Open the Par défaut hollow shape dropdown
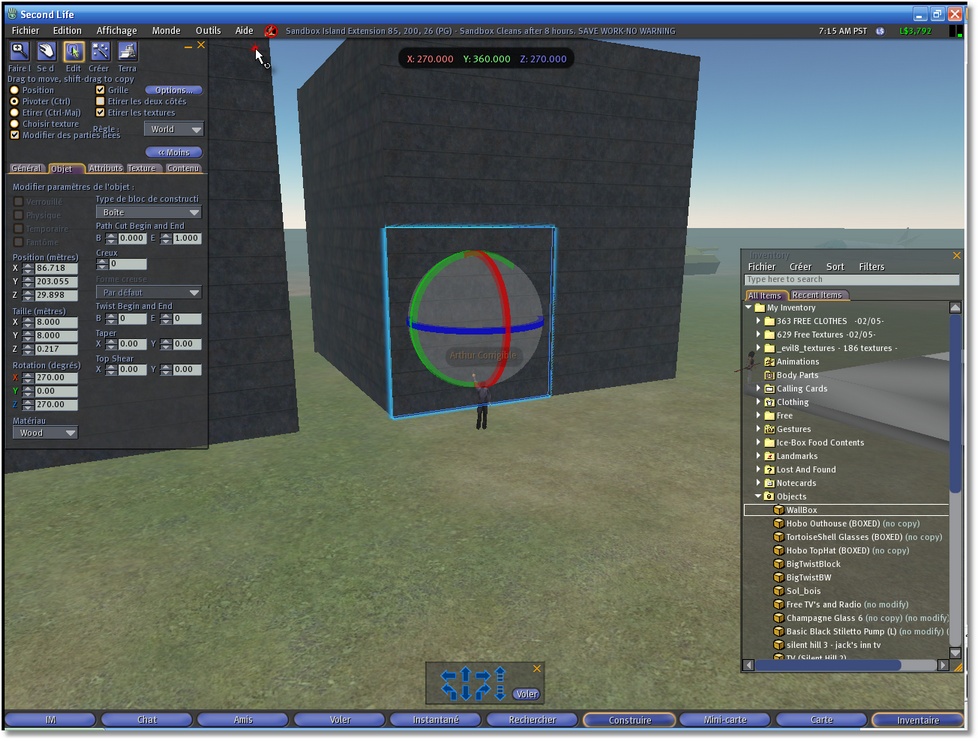 pos(148,292)
